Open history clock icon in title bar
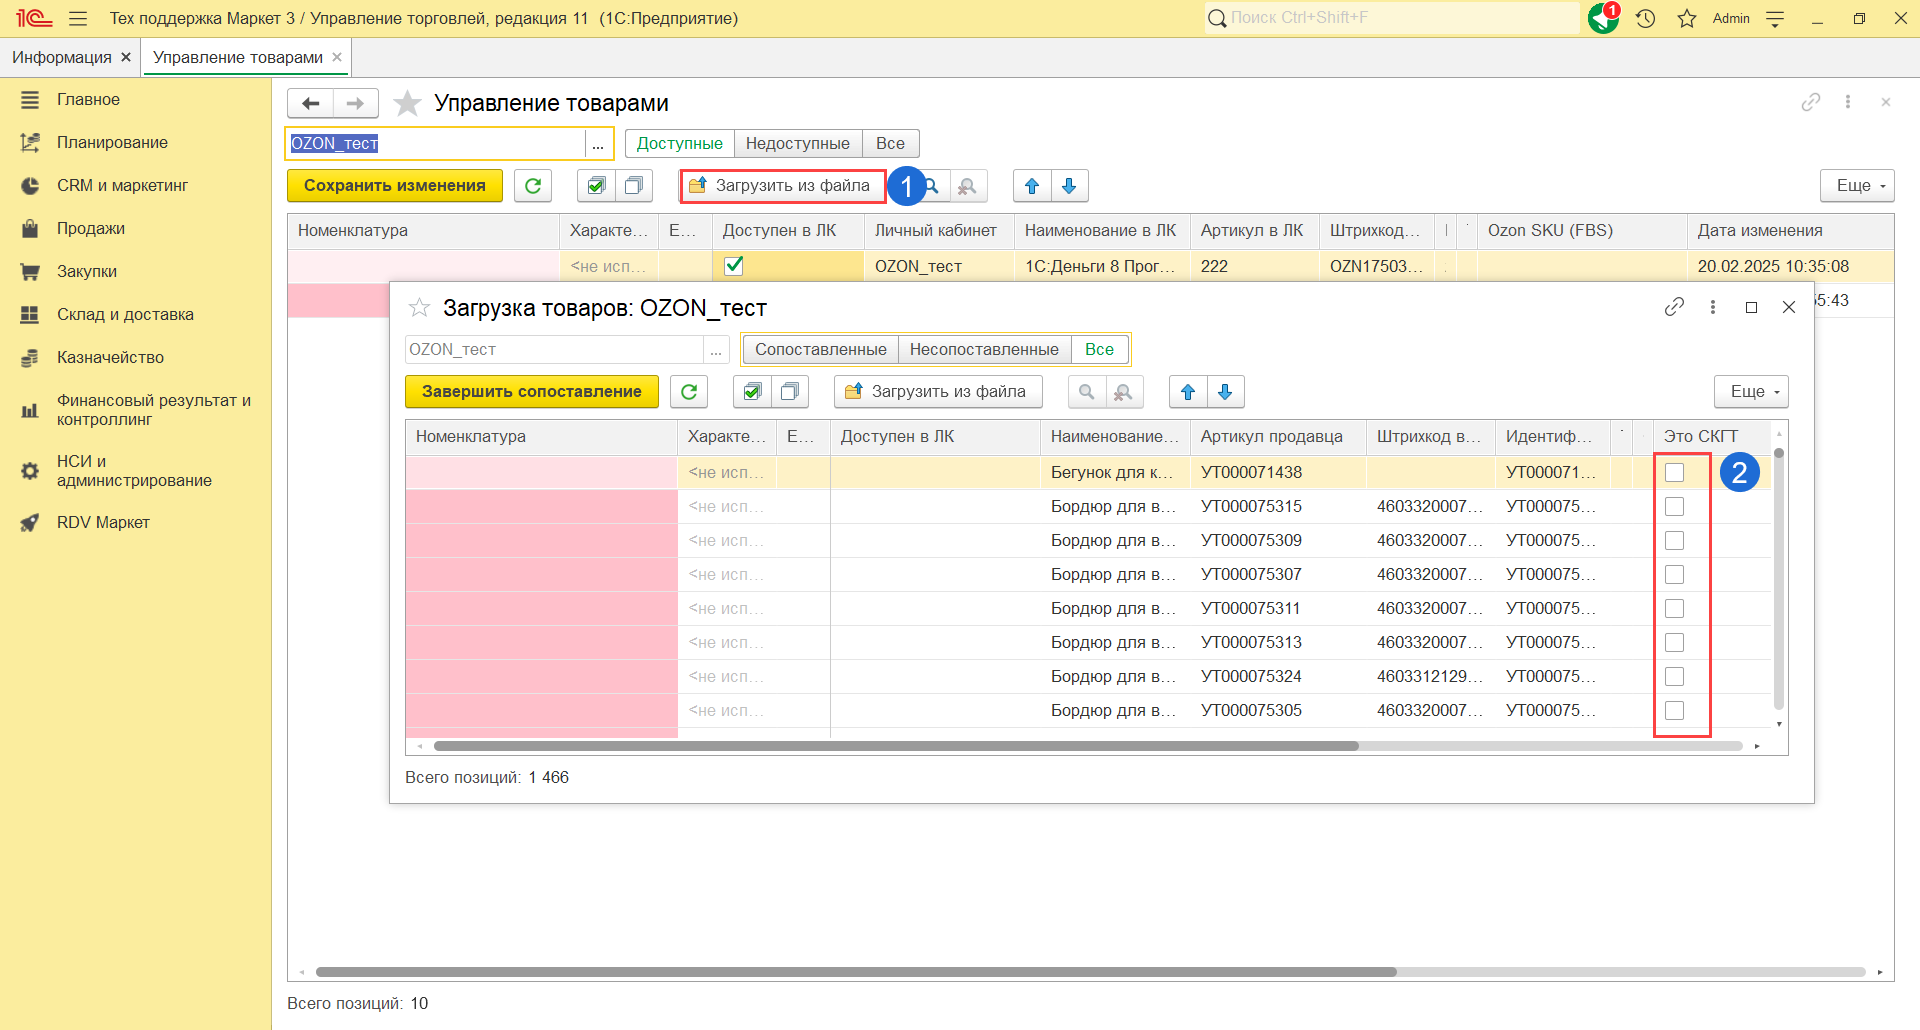Screen dimensions: 1920x1030 coord(1646,18)
